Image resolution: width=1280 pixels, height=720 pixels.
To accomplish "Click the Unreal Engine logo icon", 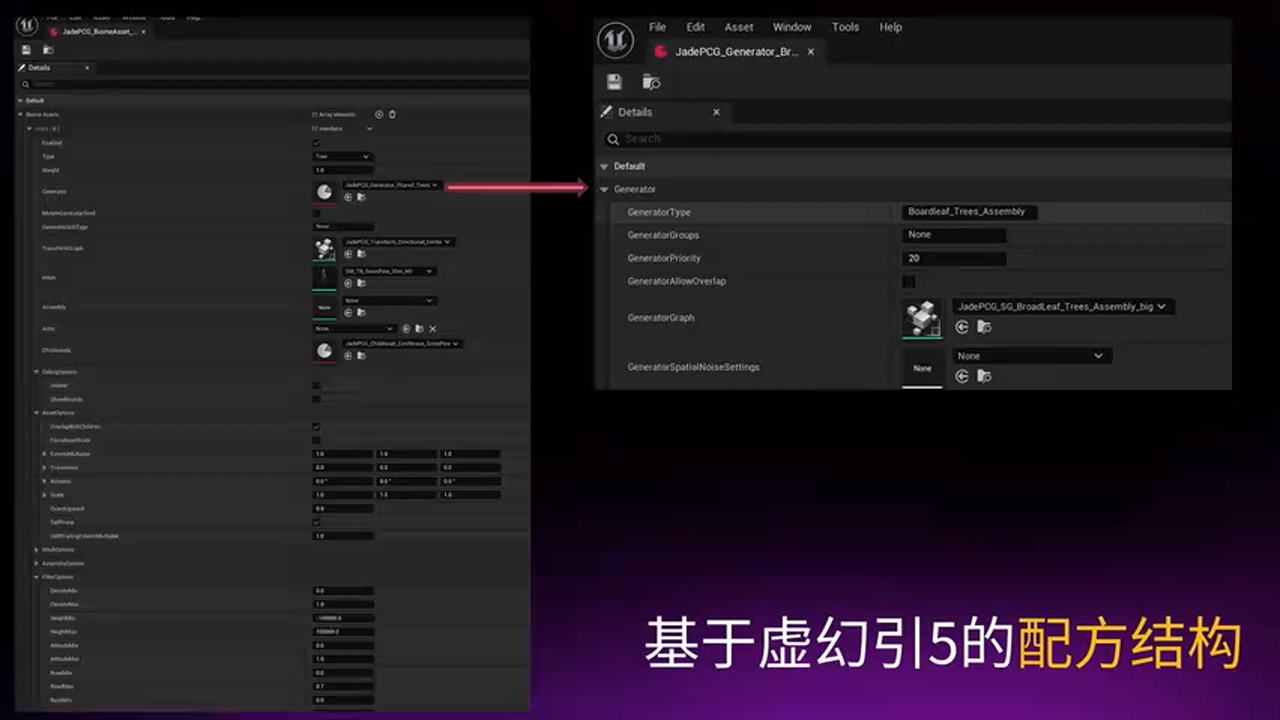I will 617,40.
